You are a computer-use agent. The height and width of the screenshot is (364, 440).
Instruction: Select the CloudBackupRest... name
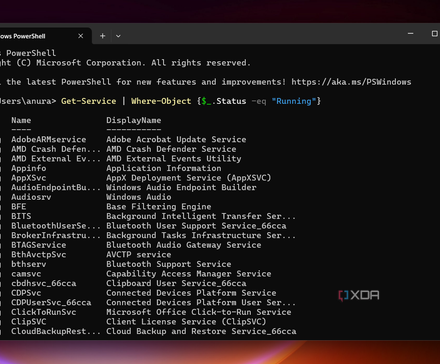point(56,331)
